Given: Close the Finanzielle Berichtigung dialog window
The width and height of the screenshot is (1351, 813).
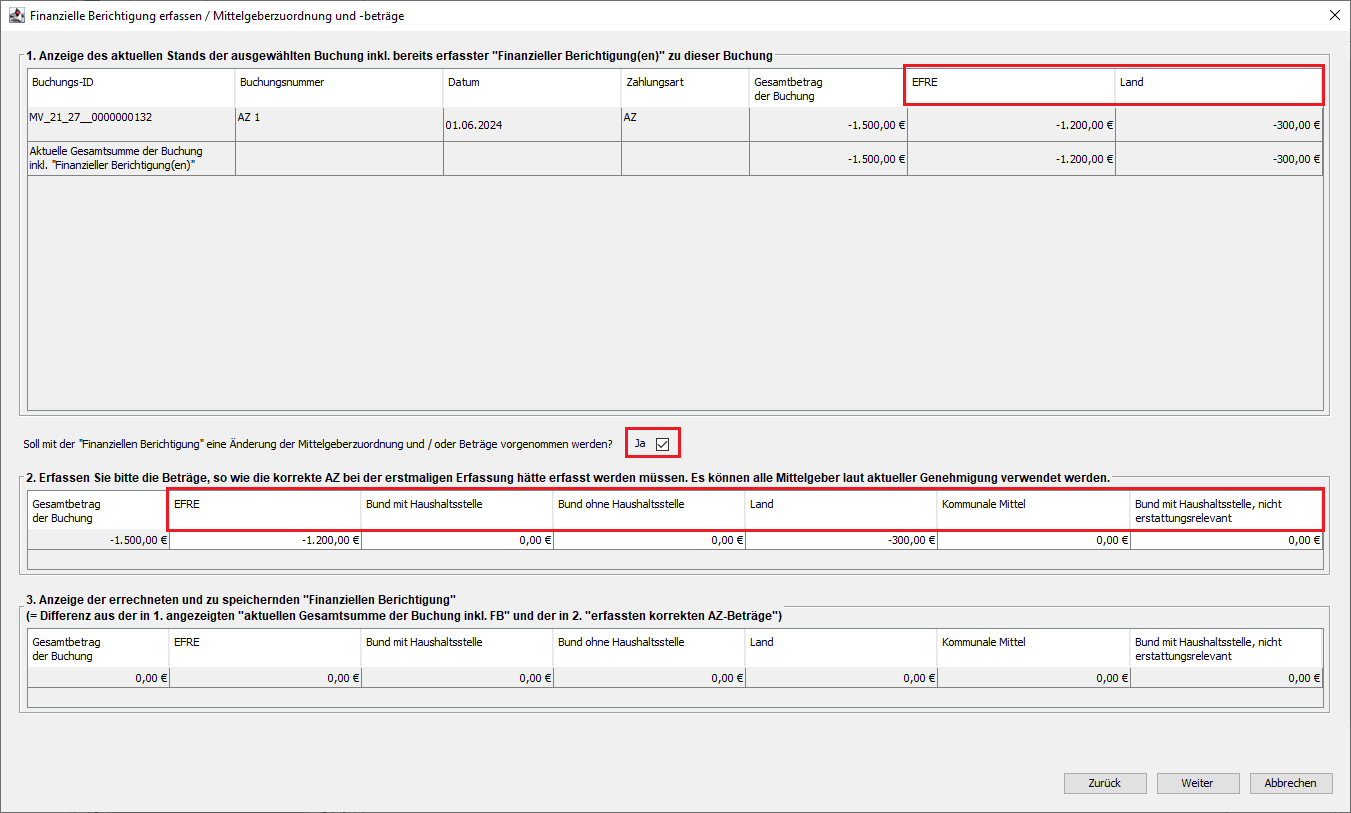Looking at the screenshot, I should [x=1334, y=16].
